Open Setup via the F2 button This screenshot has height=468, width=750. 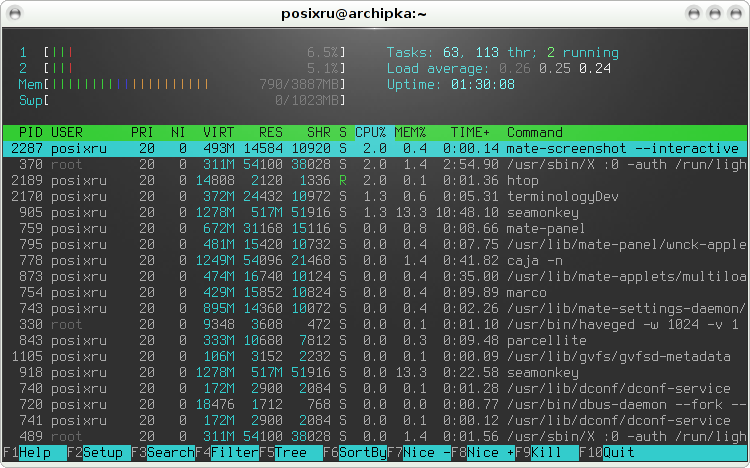click(99, 452)
